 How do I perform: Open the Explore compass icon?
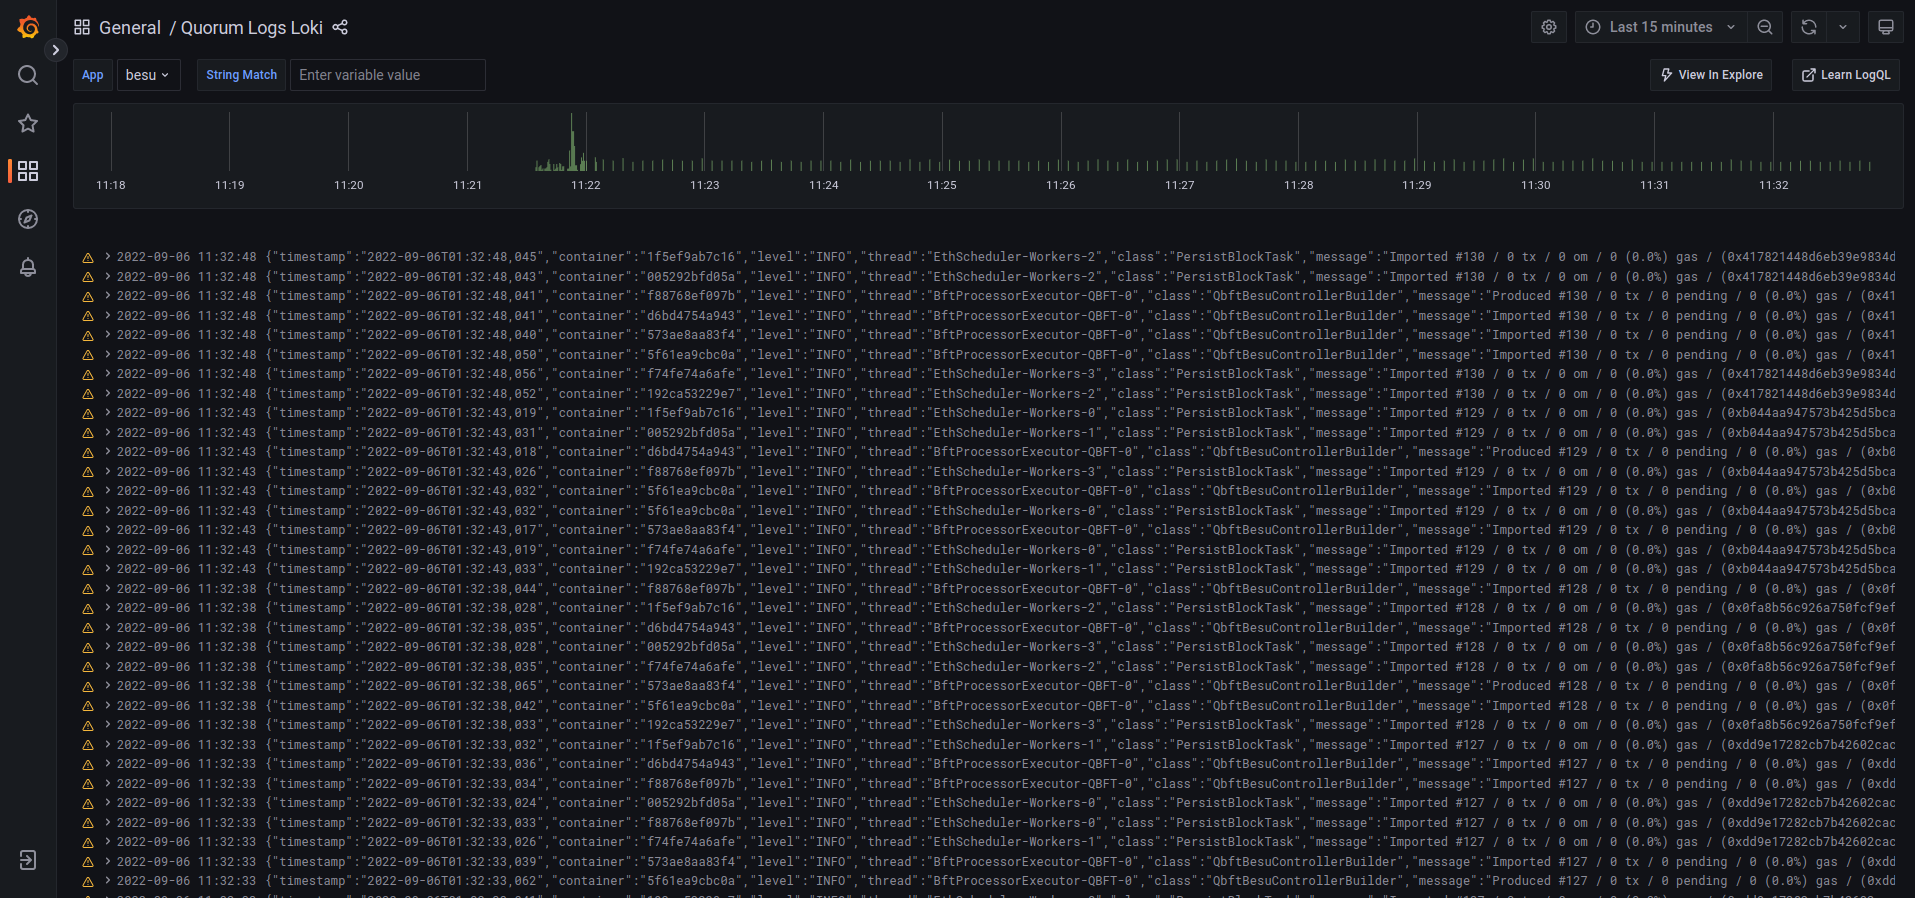28,219
